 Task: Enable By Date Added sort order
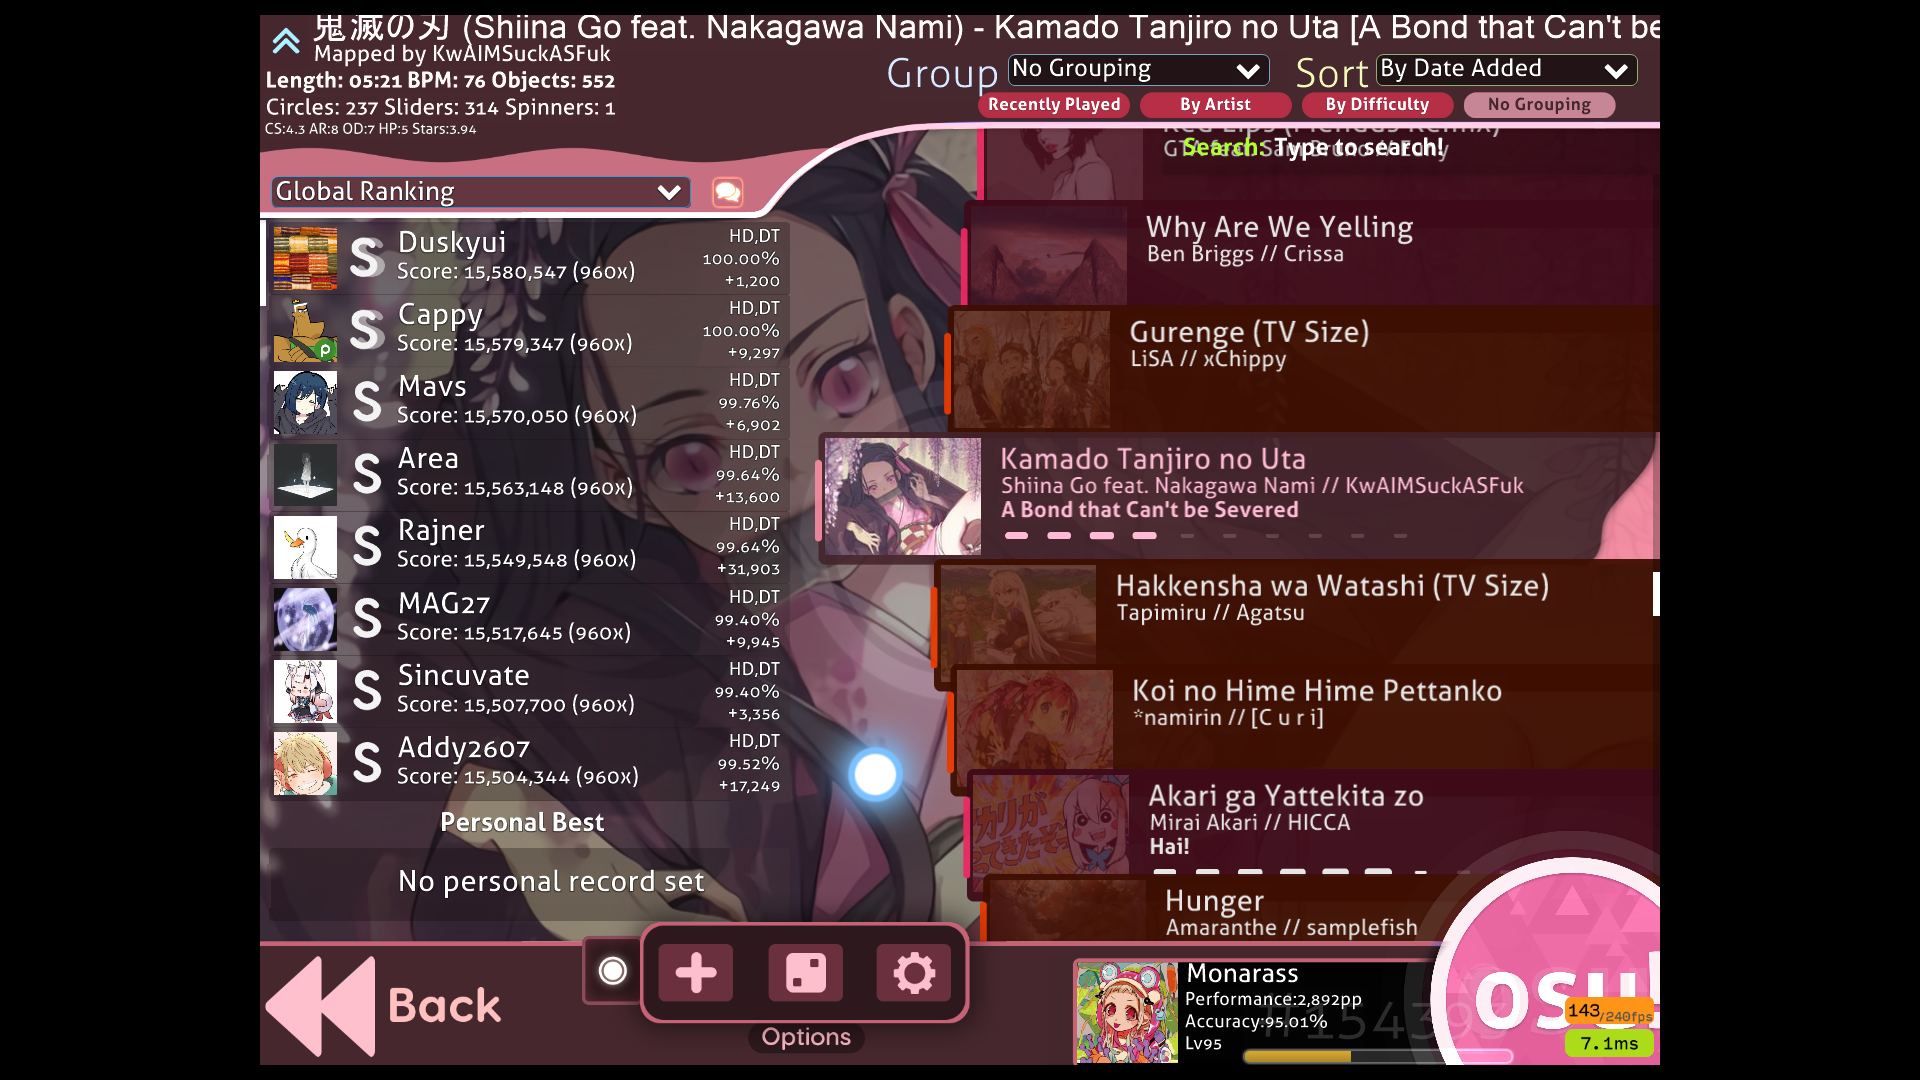point(1502,67)
